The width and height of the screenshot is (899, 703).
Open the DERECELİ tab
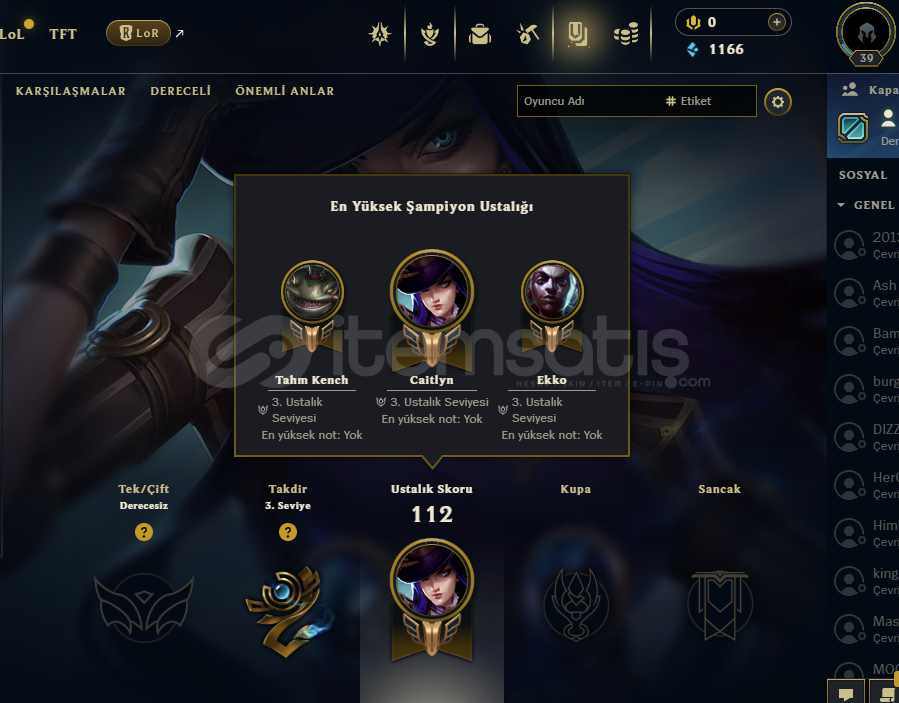(x=181, y=91)
